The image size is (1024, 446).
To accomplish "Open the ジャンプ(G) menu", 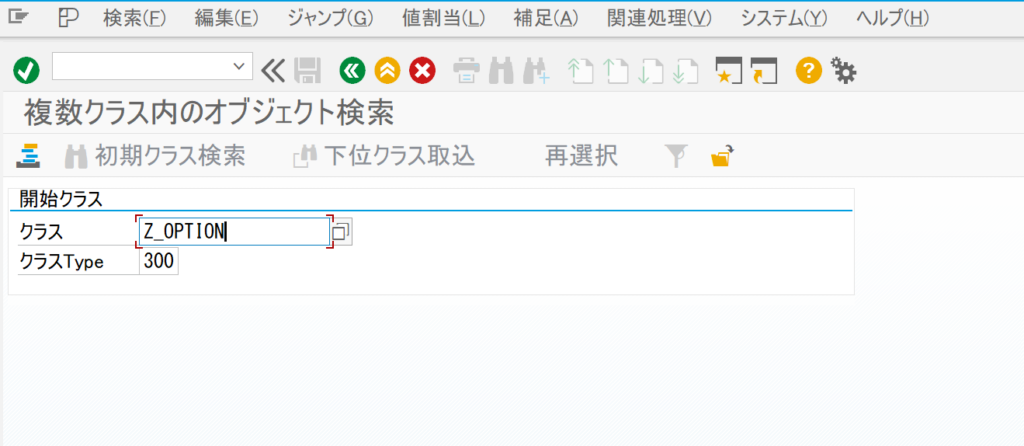I will (x=330, y=18).
